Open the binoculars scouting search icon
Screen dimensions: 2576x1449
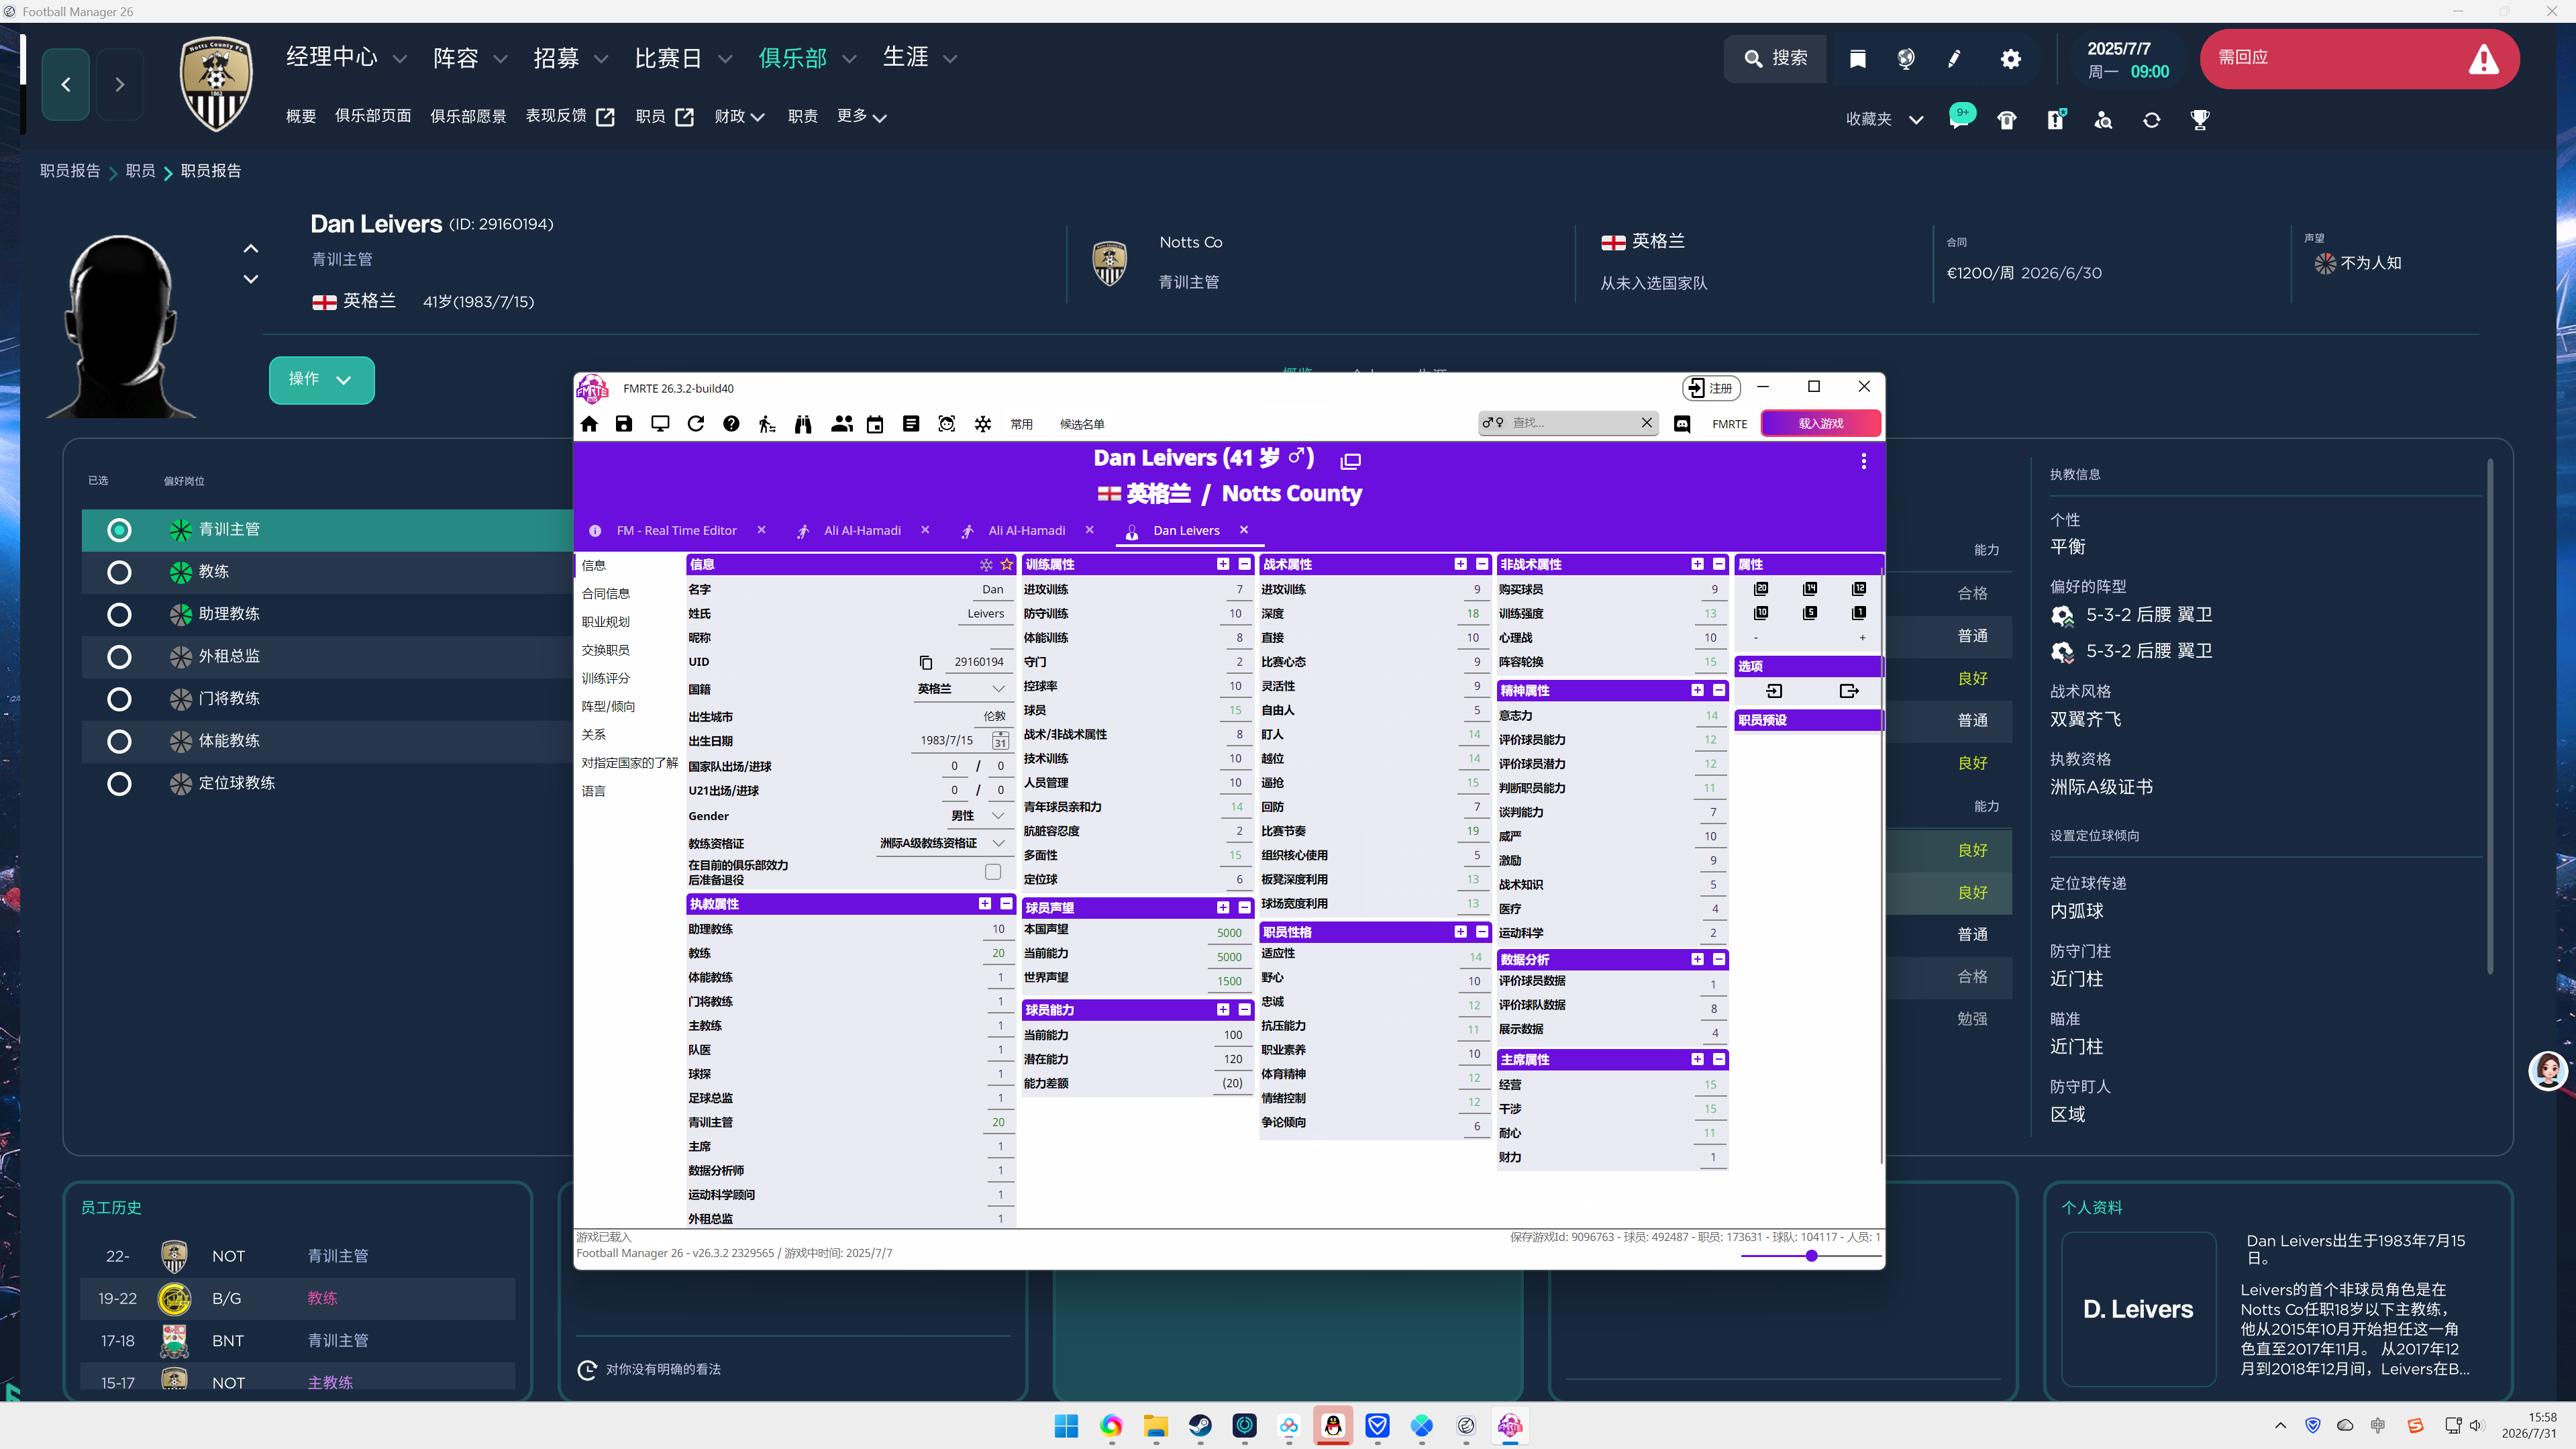coord(803,424)
